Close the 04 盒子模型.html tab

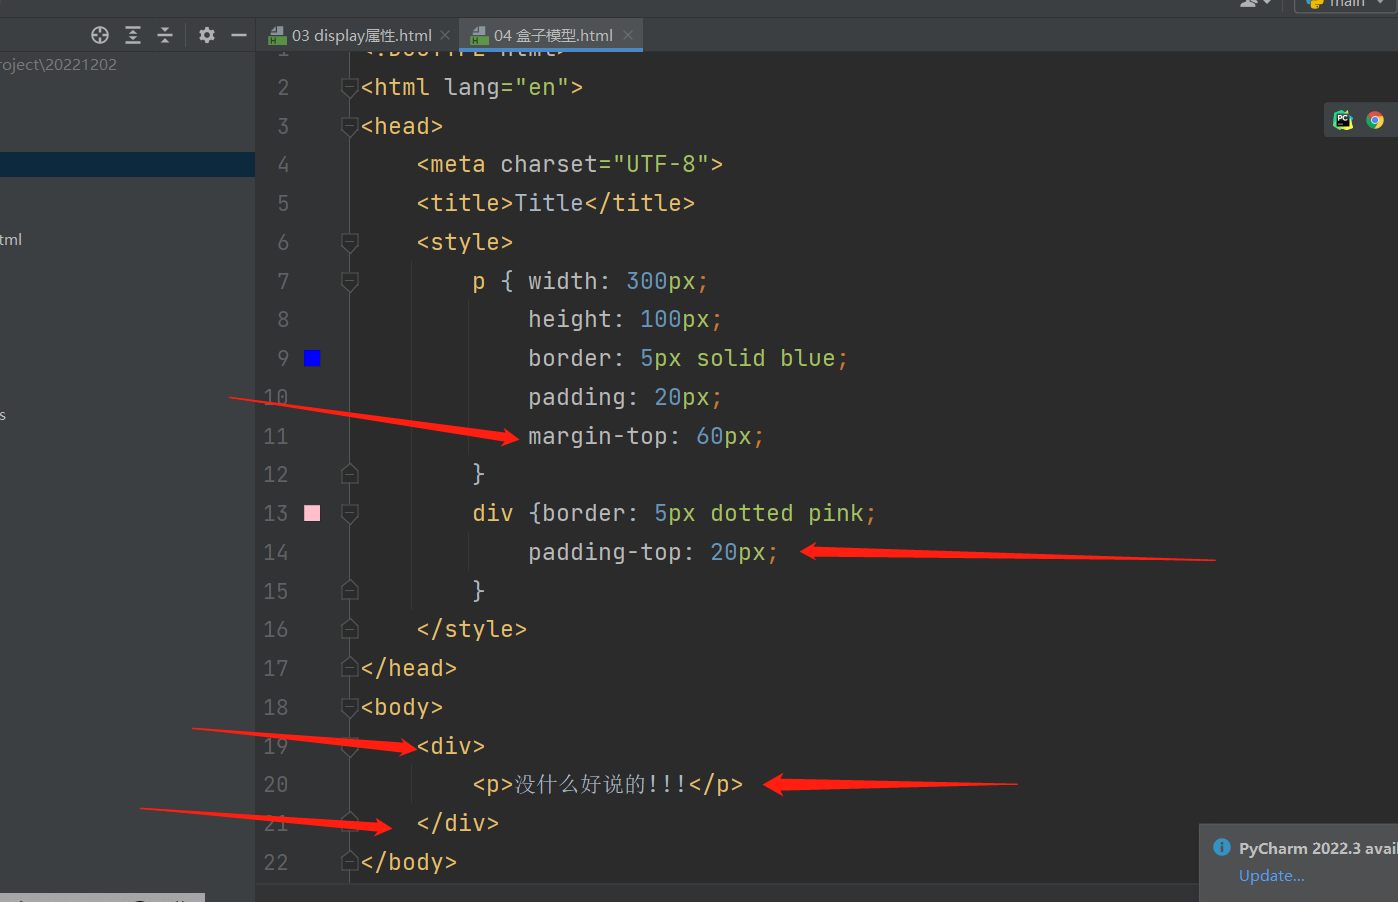tap(628, 35)
